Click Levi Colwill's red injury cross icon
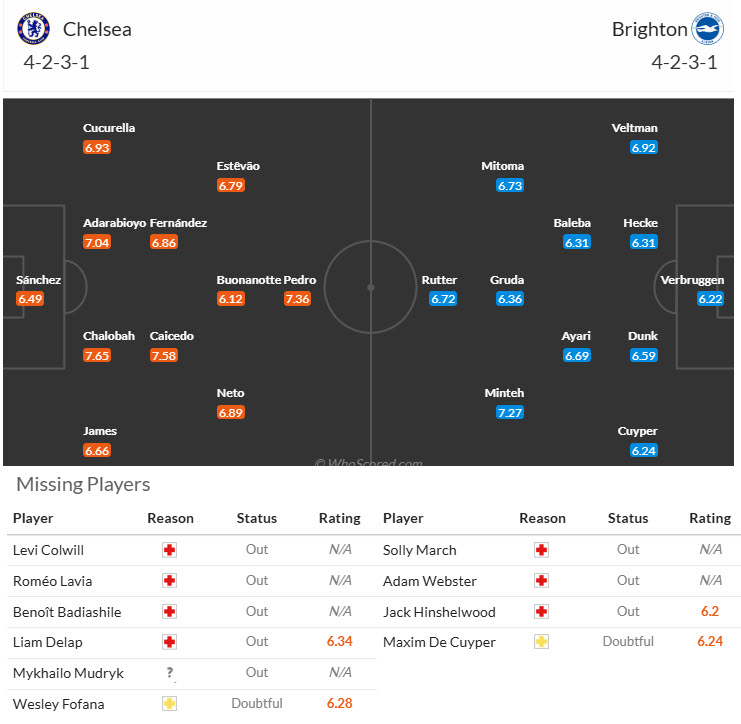 click(170, 550)
